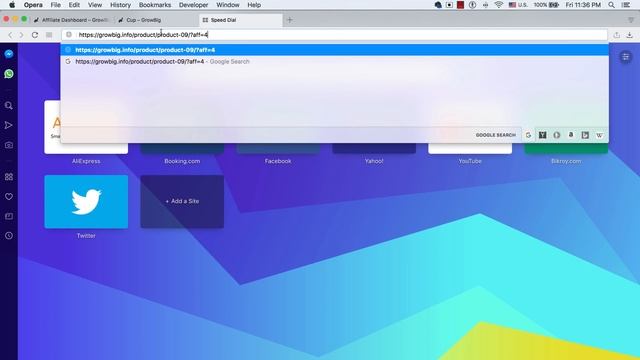Open the Window menu

point(228,5)
